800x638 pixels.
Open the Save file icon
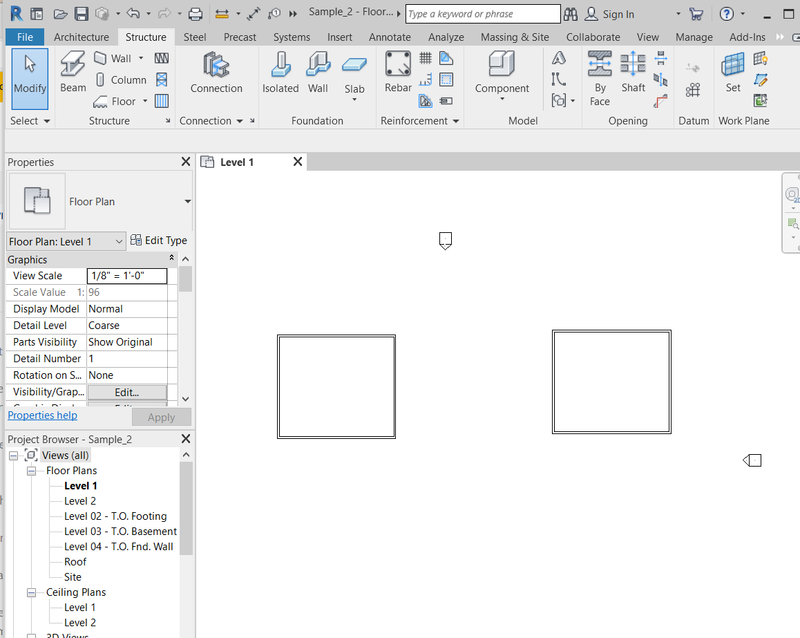80,12
